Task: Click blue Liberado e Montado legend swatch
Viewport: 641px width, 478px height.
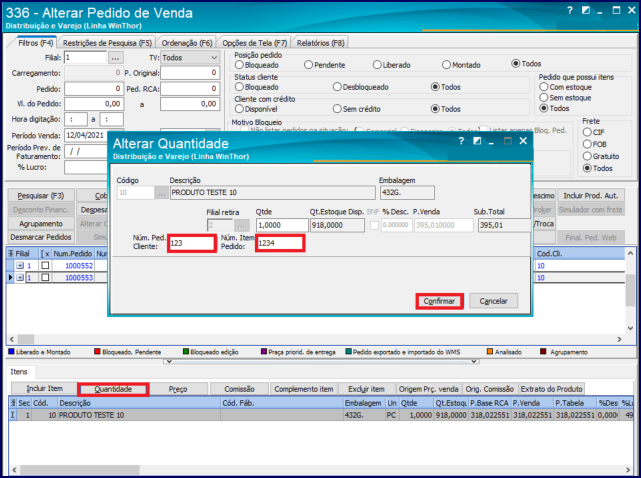Action: [11, 352]
